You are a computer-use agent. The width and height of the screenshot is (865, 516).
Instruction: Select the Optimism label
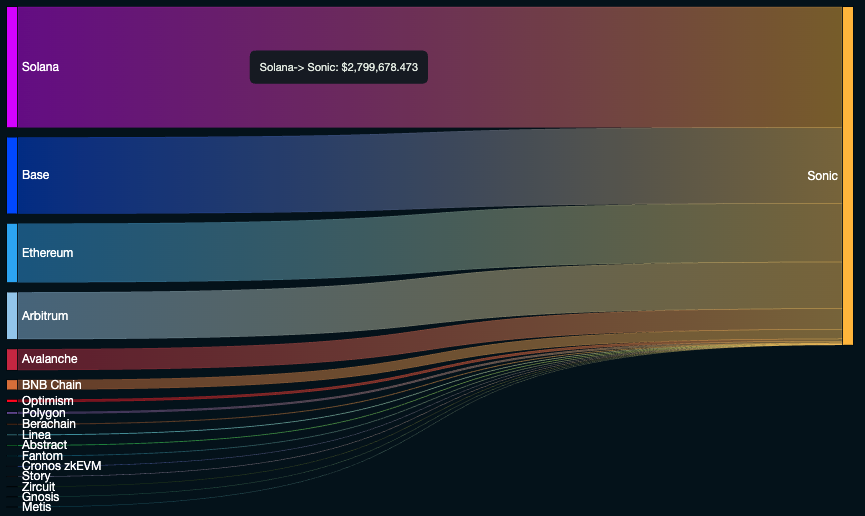pos(47,401)
